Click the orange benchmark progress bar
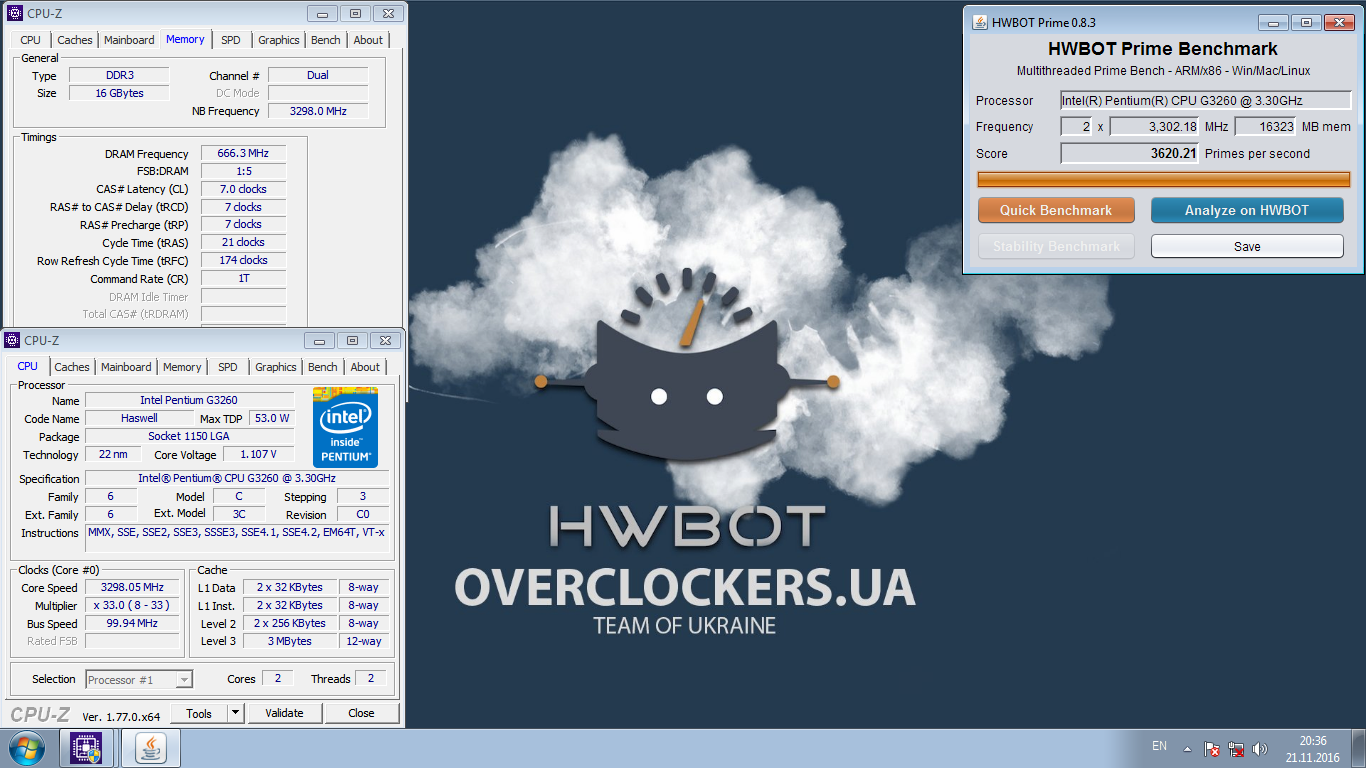This screenshot has height=768, width=1366. 1164,179
